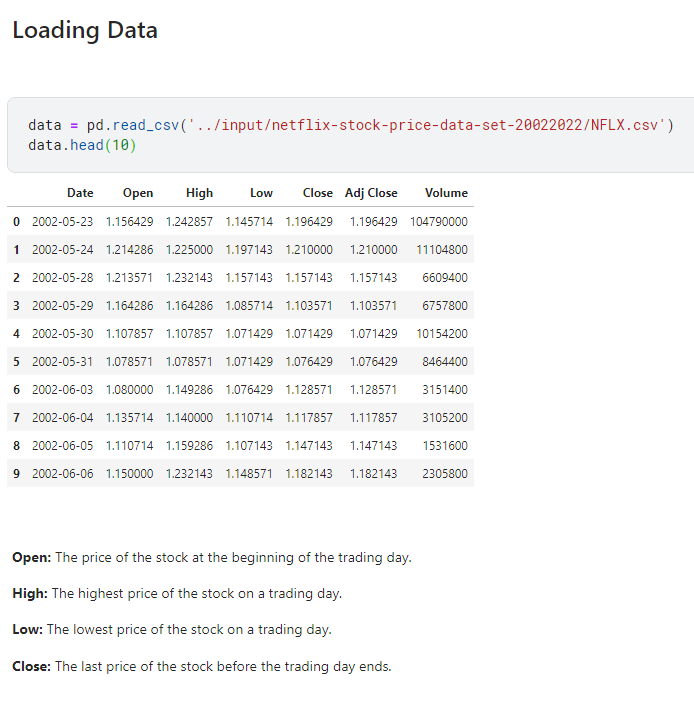Click the data.head(10) code line
The image size is (694, 717).
tap(82, 145)
